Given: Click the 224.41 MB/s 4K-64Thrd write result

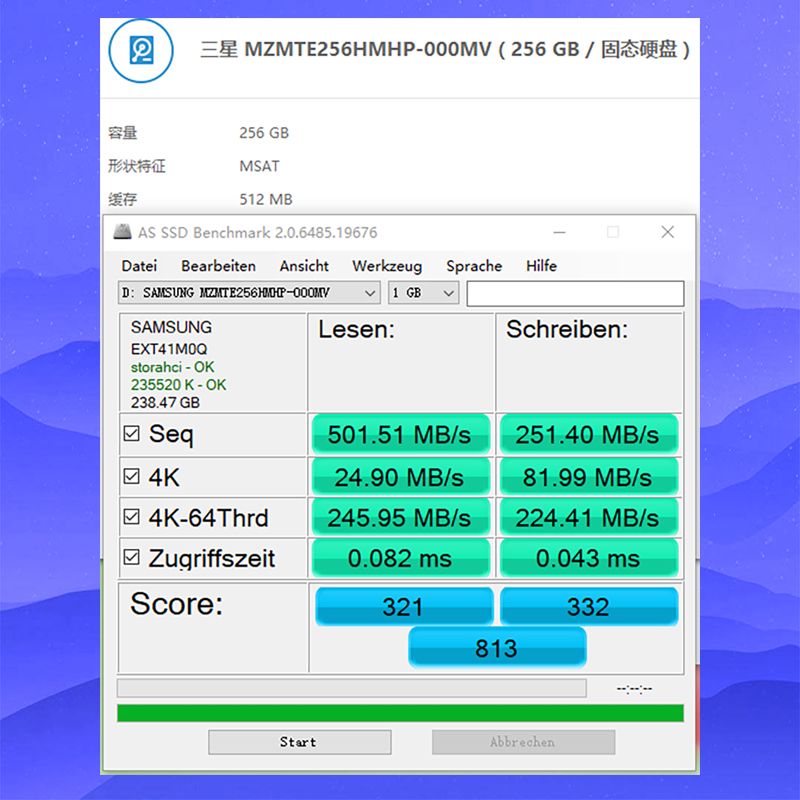Looking at the screenshot, I should pyautogui.click(x=589, y=517).
